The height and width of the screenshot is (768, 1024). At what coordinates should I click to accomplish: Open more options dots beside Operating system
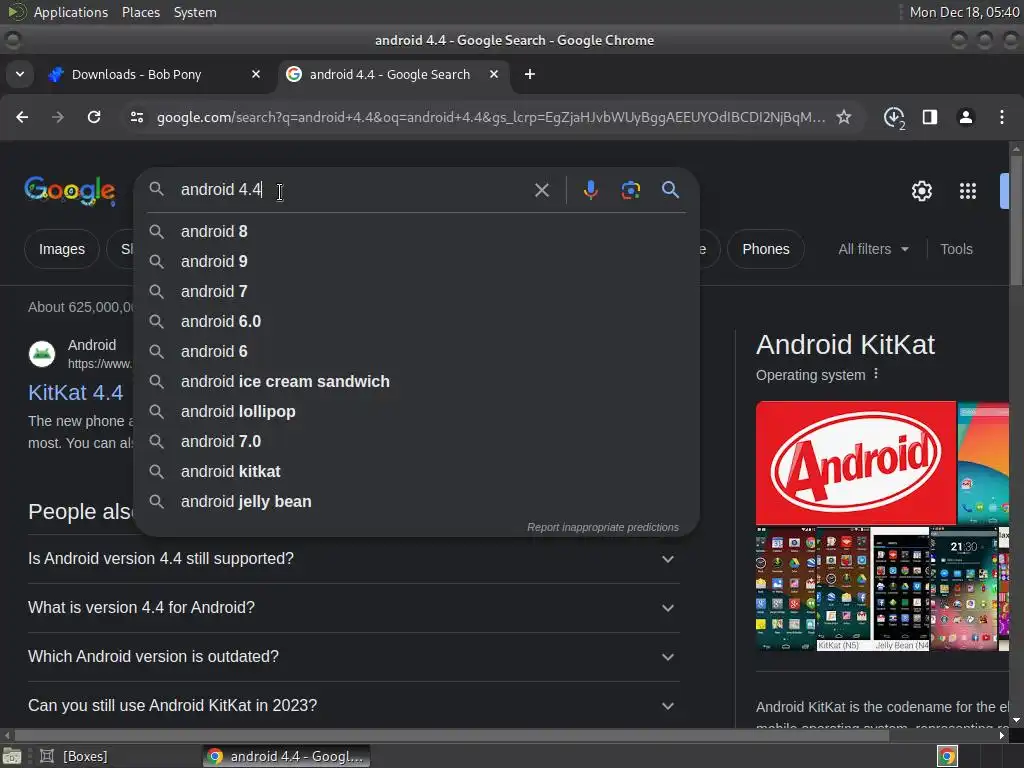876,374
